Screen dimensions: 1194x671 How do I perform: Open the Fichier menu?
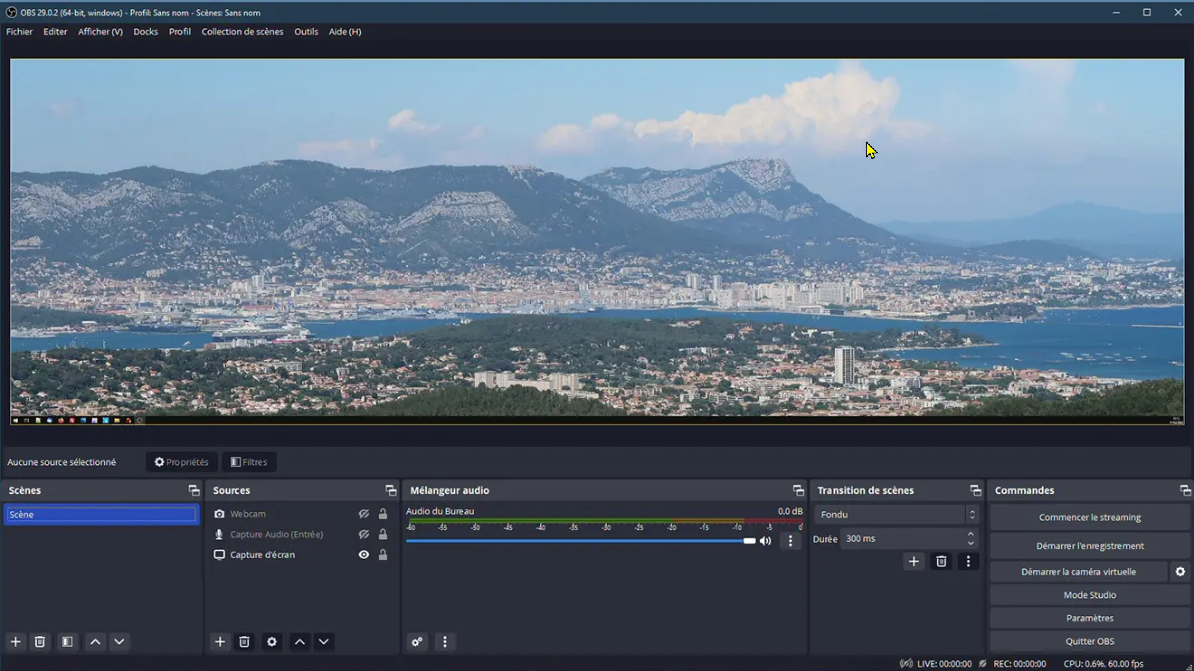pos(19,32)
